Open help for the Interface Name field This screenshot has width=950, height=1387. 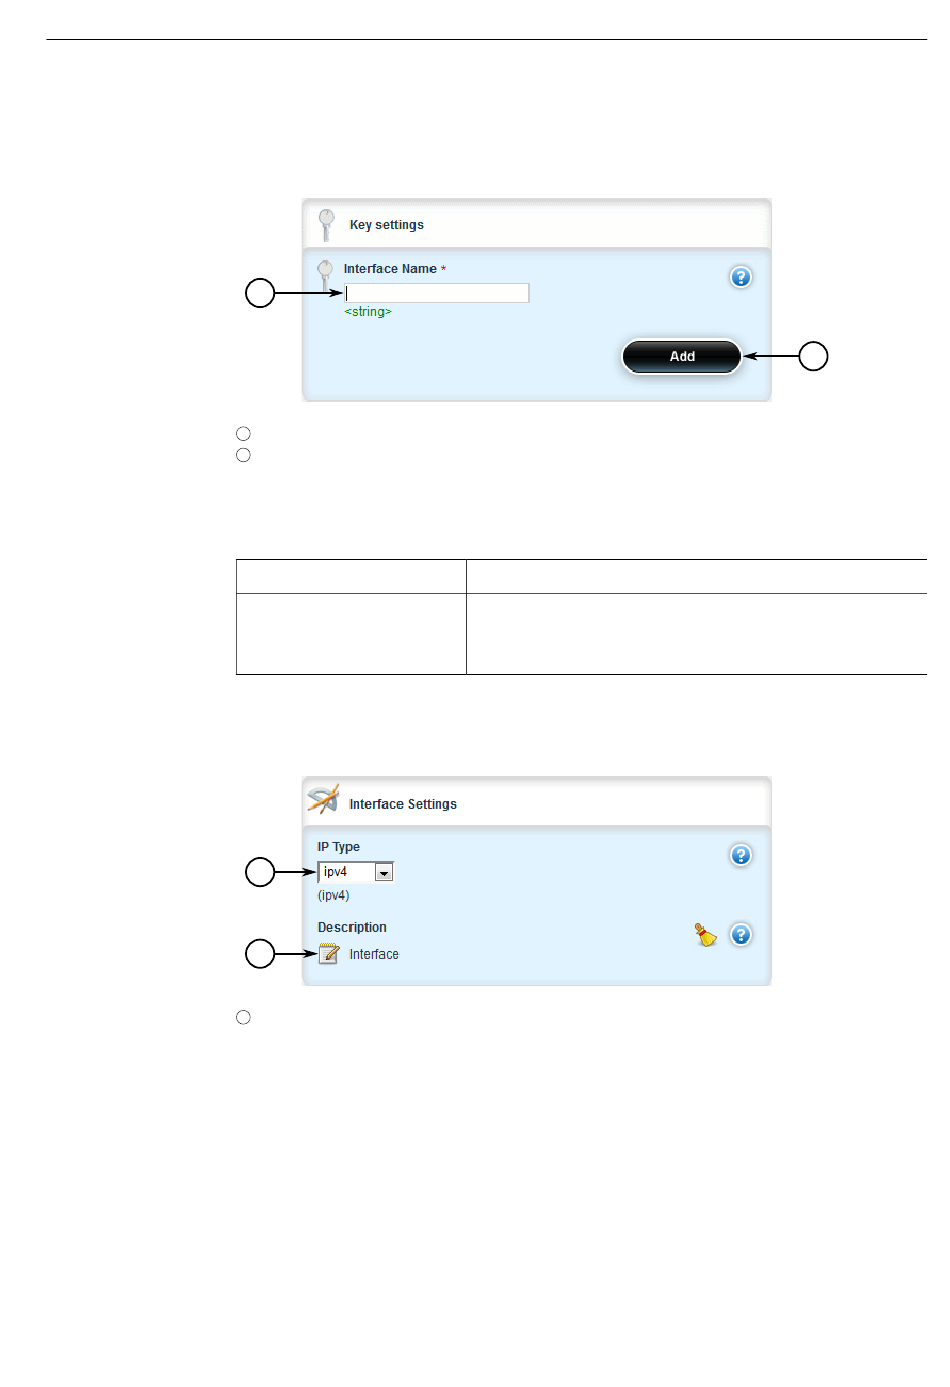click(740, 277)
